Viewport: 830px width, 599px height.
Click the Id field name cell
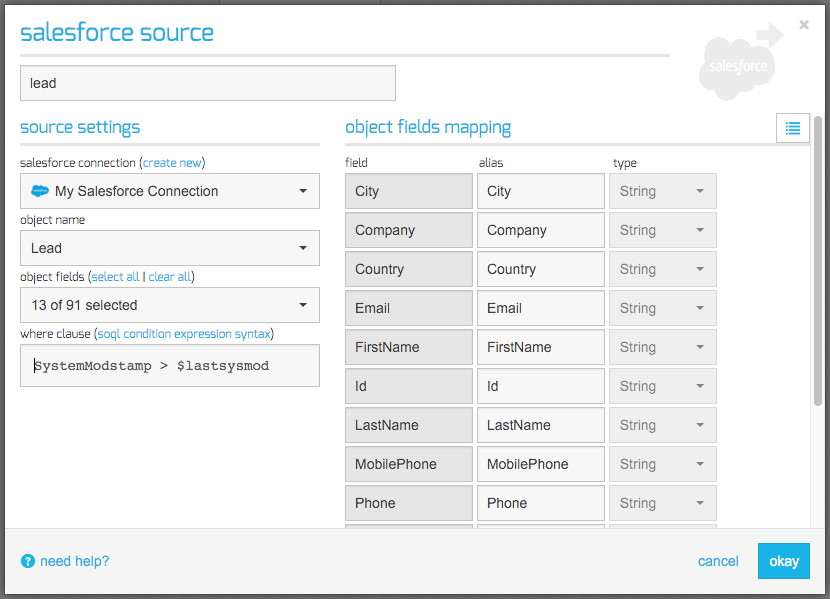point(409,386)
